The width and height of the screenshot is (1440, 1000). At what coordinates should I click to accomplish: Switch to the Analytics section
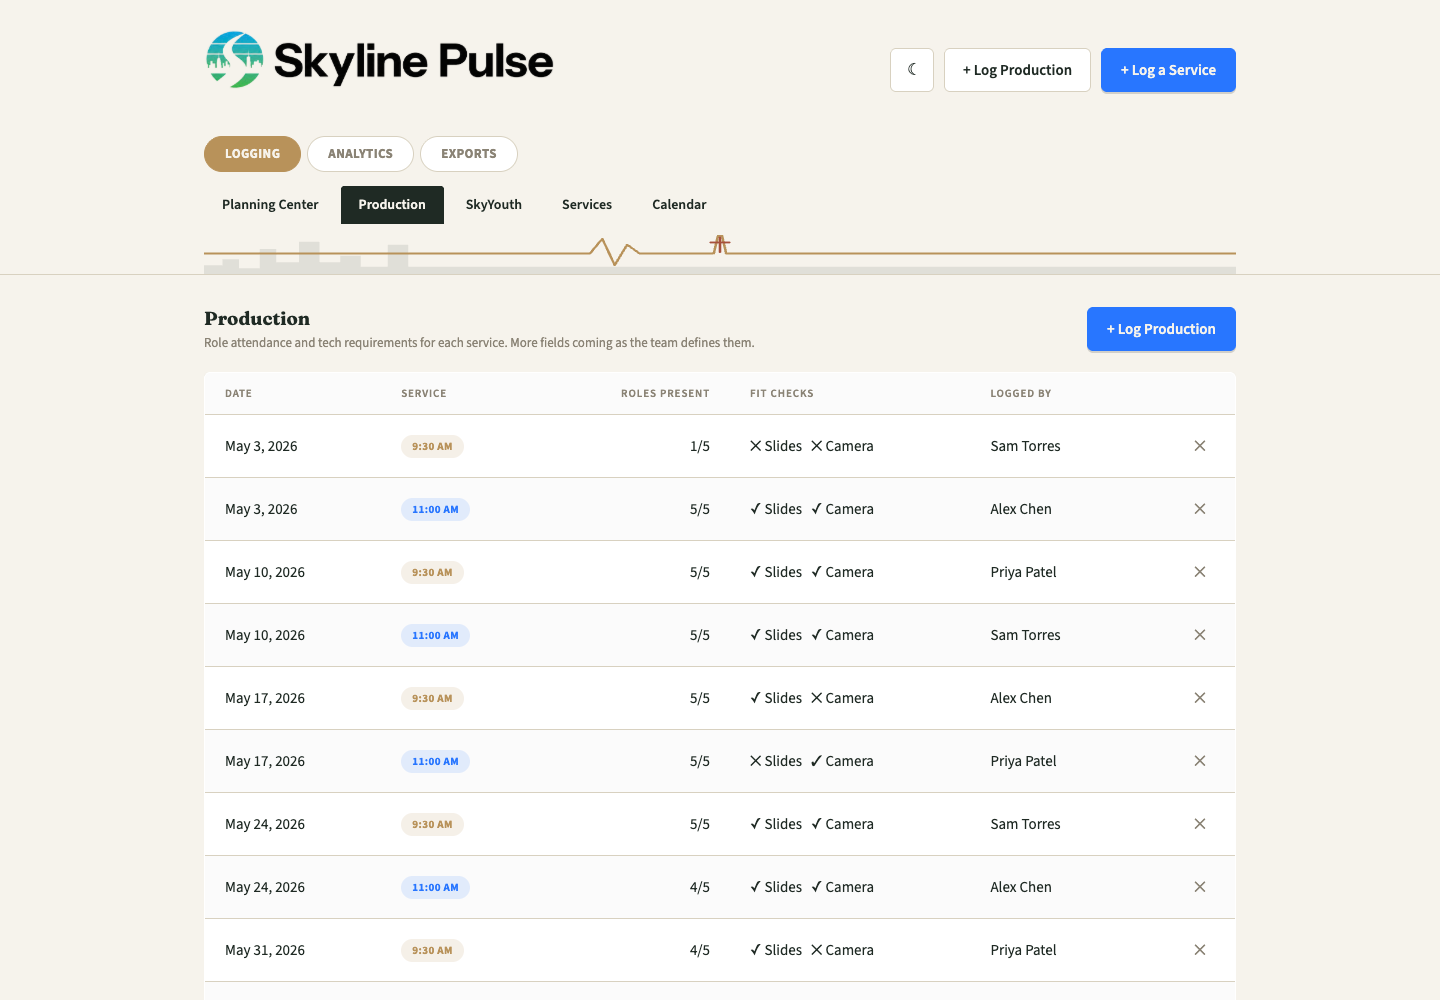coord(360,154)
